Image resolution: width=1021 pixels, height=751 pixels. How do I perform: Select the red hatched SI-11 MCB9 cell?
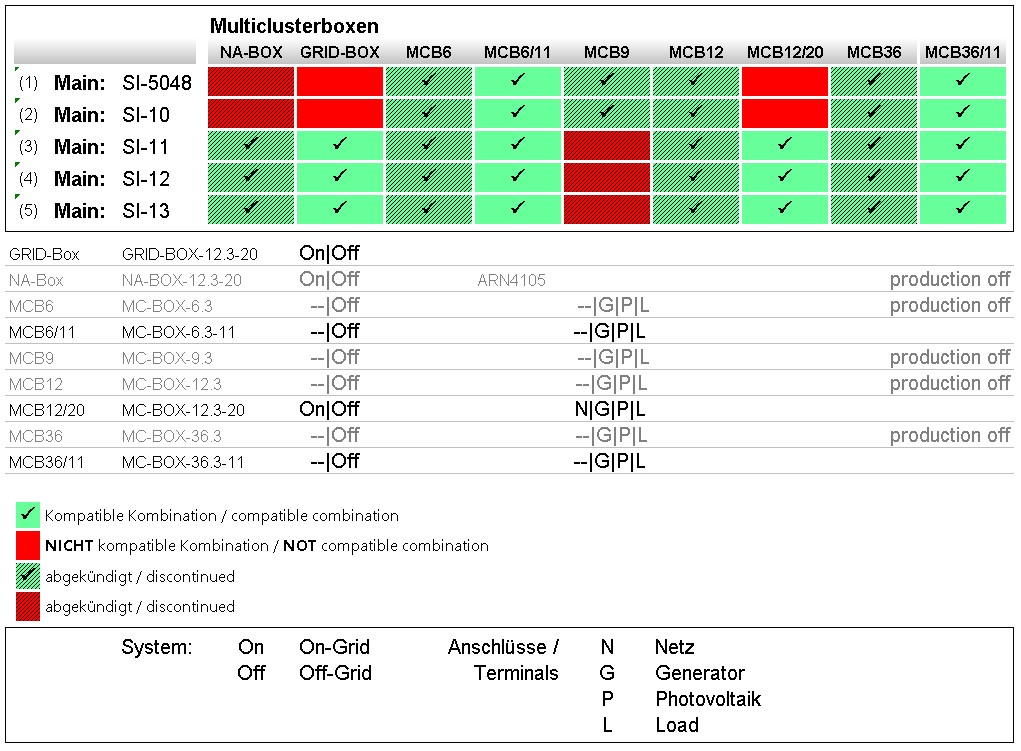tap(606, 145)
